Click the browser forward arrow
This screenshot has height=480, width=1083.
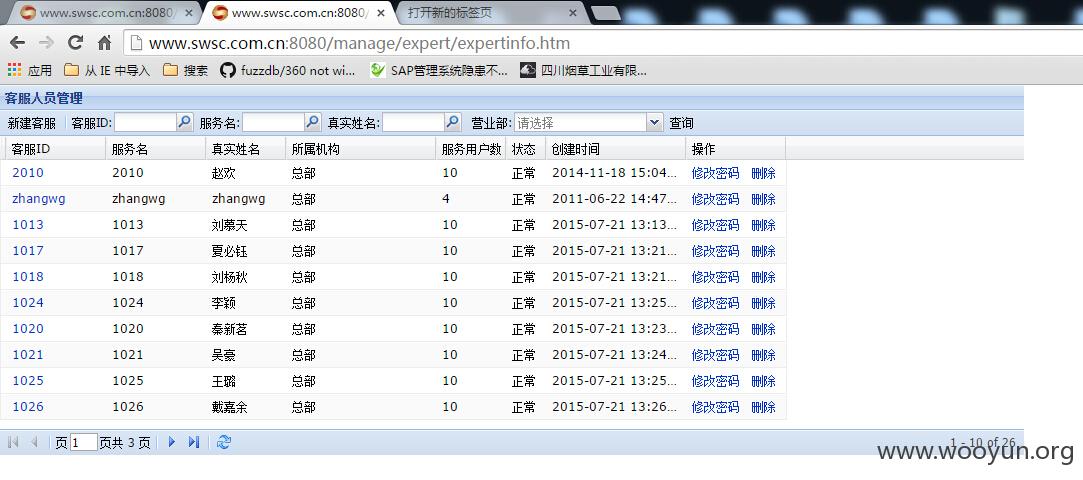pos(46,43)
